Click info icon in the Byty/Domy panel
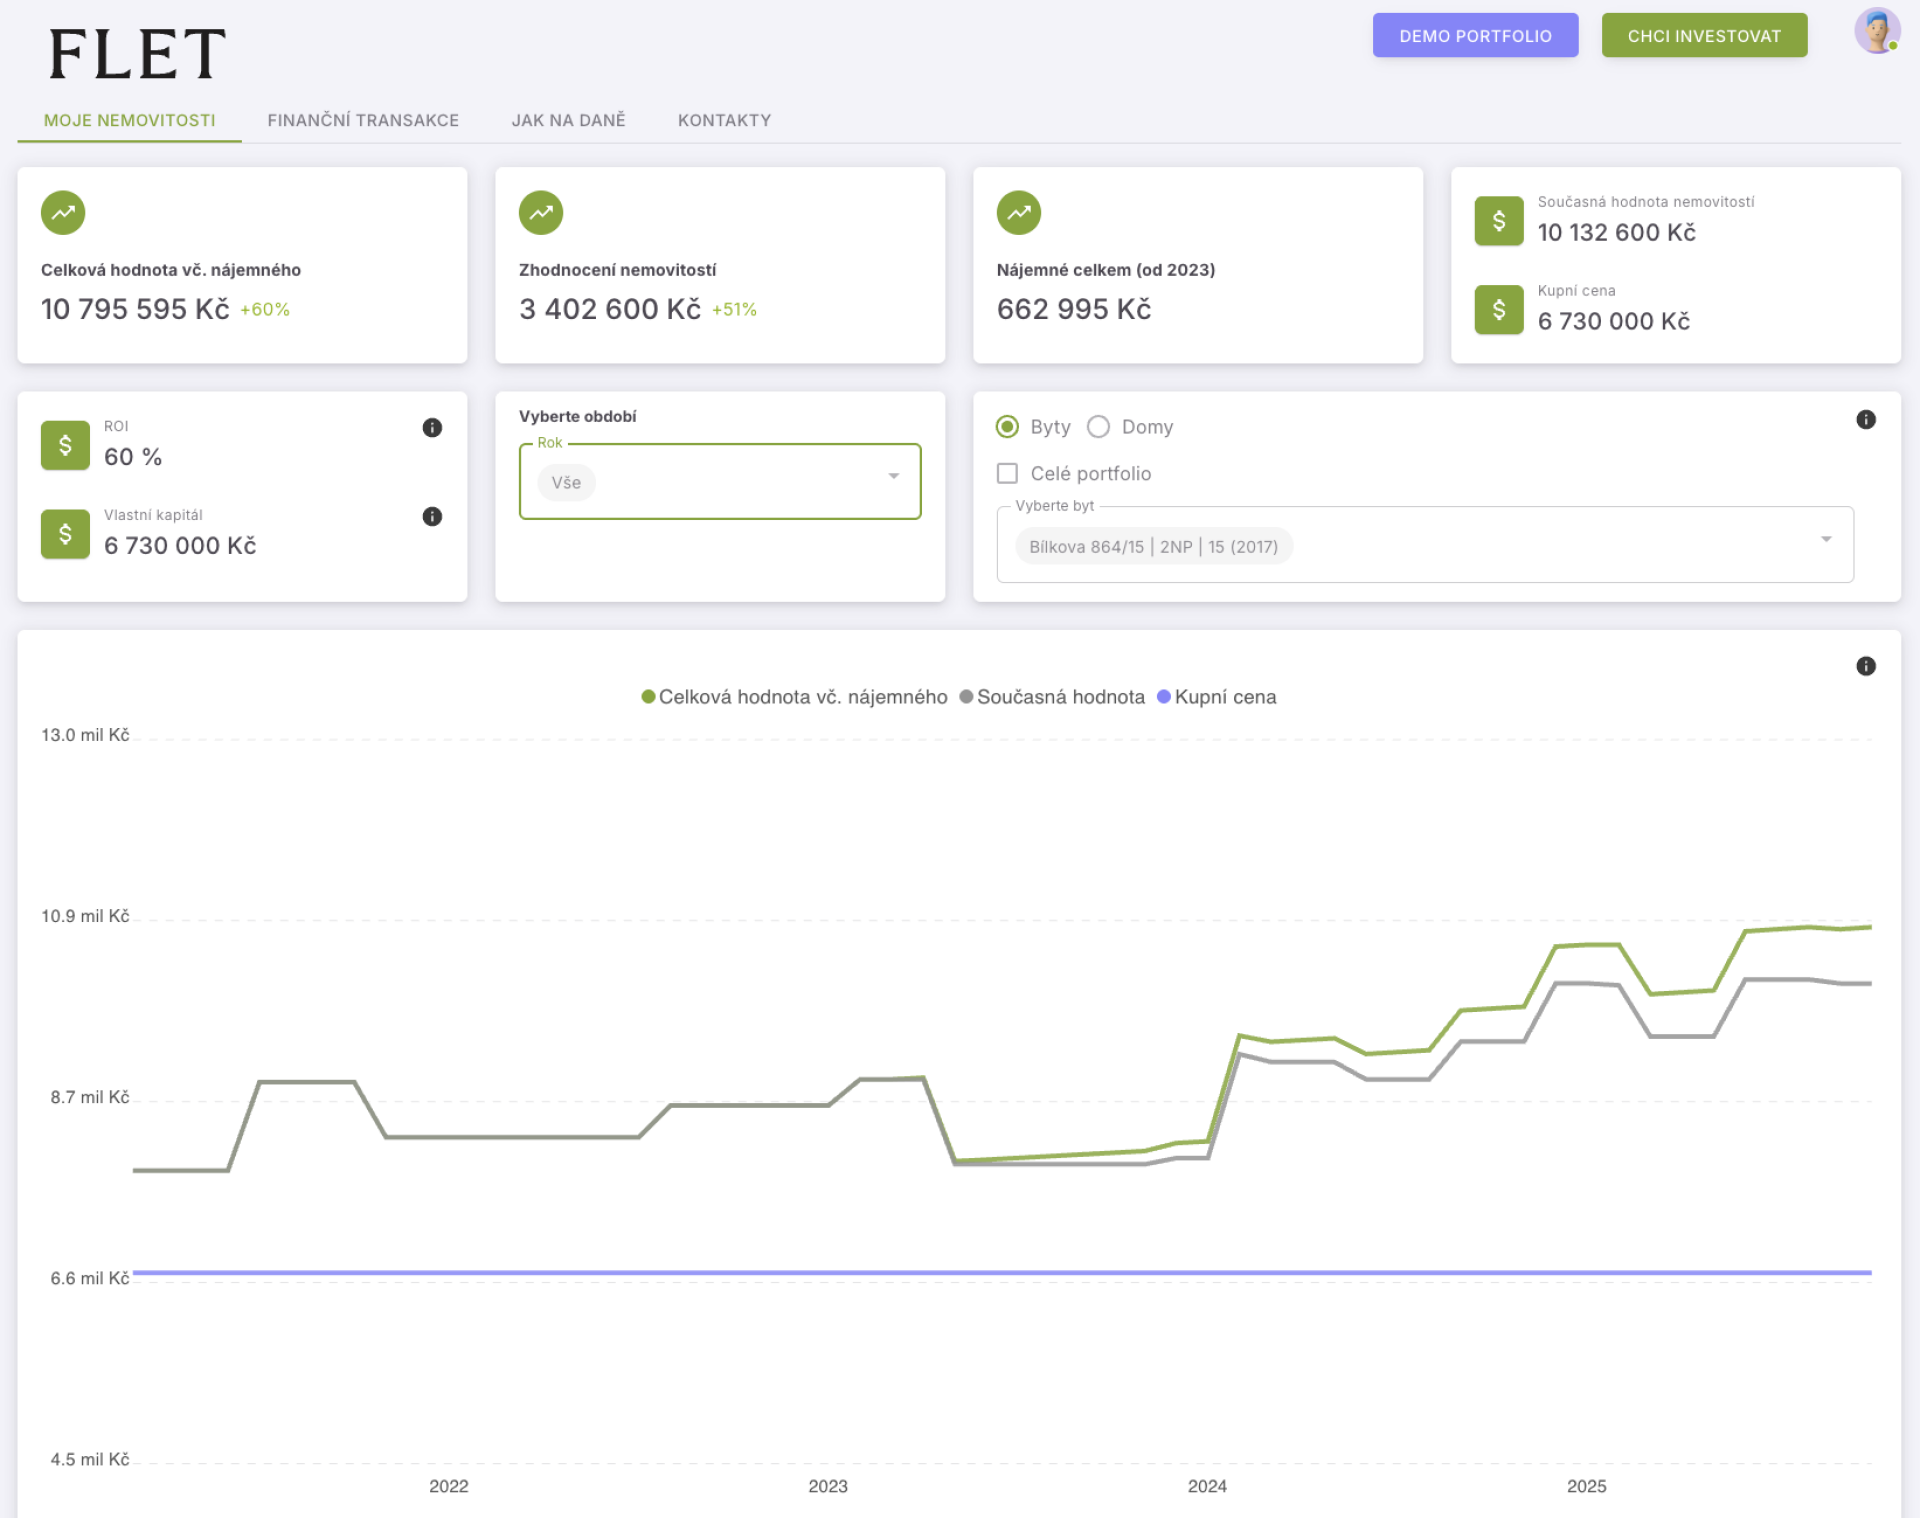The height and width of the screenshot is (1518, 1920). 1865,420
